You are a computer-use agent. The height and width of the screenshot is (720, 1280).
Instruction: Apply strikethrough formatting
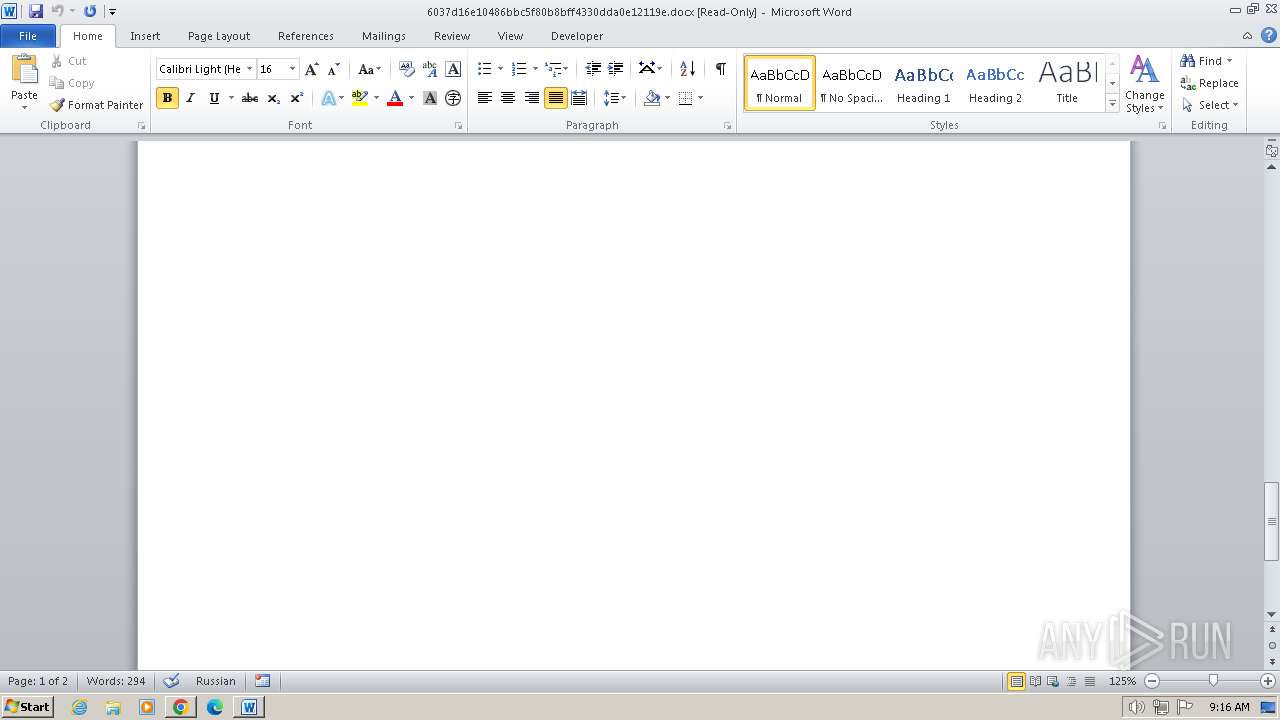click(250, 98)
